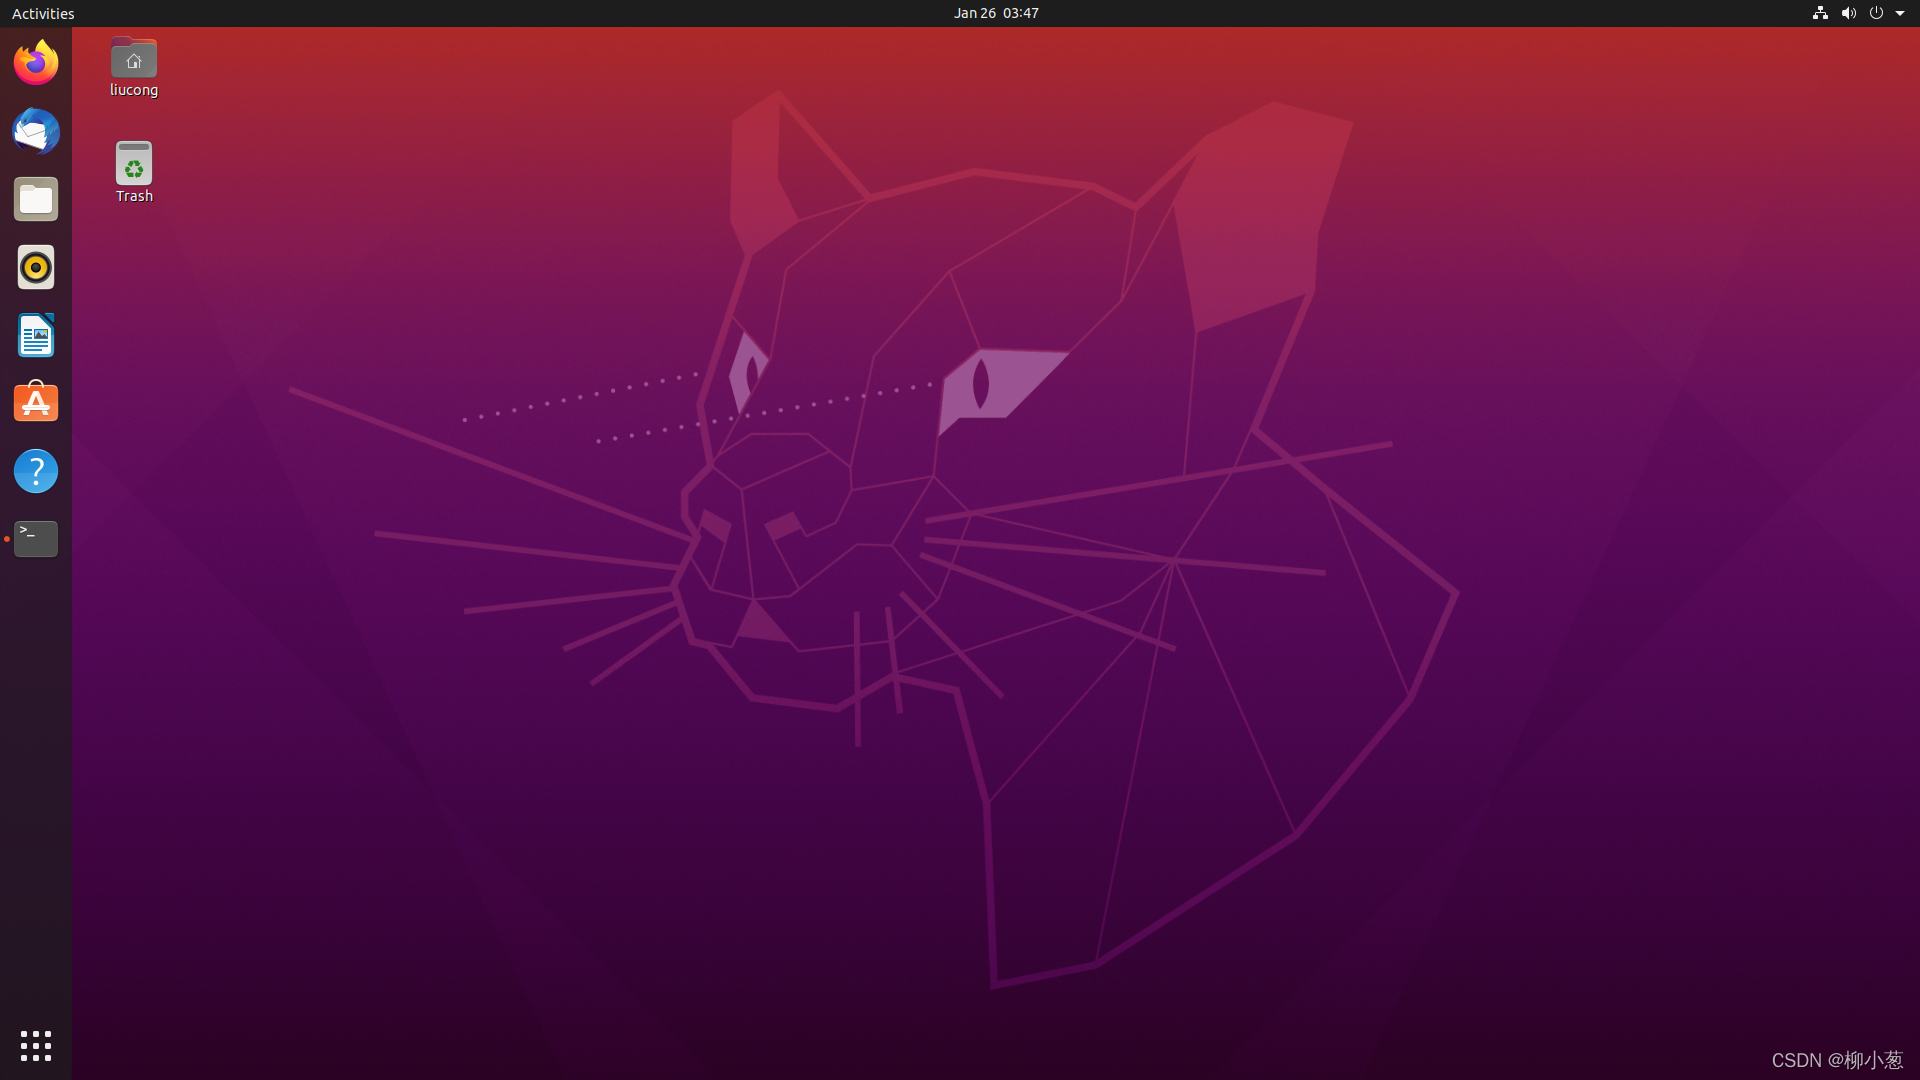The width and height of the screenshot is (1920, 1080).
Task: Open the Activities overview
Action: tap(43, 13)
